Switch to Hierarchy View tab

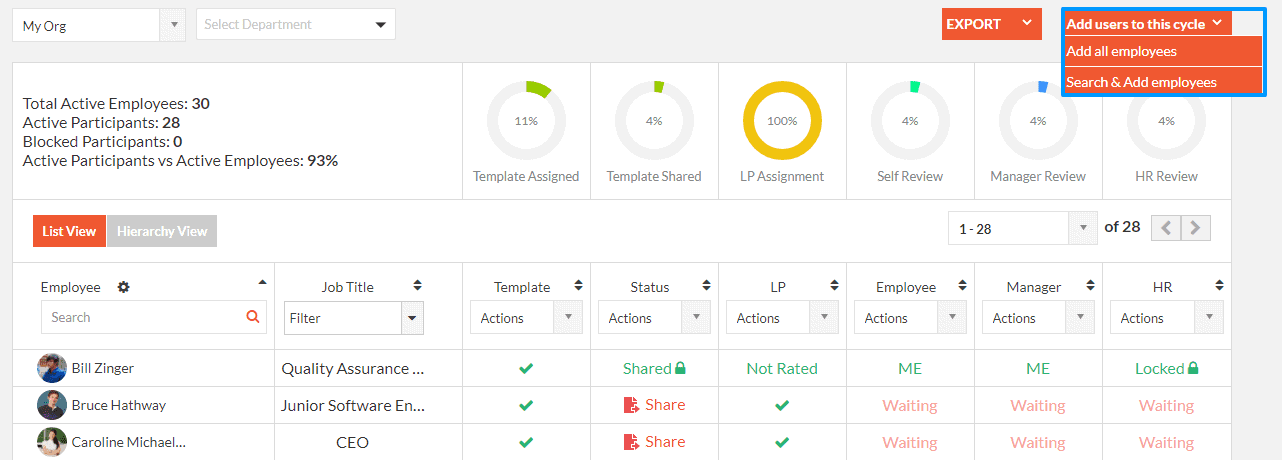[162, 231]
